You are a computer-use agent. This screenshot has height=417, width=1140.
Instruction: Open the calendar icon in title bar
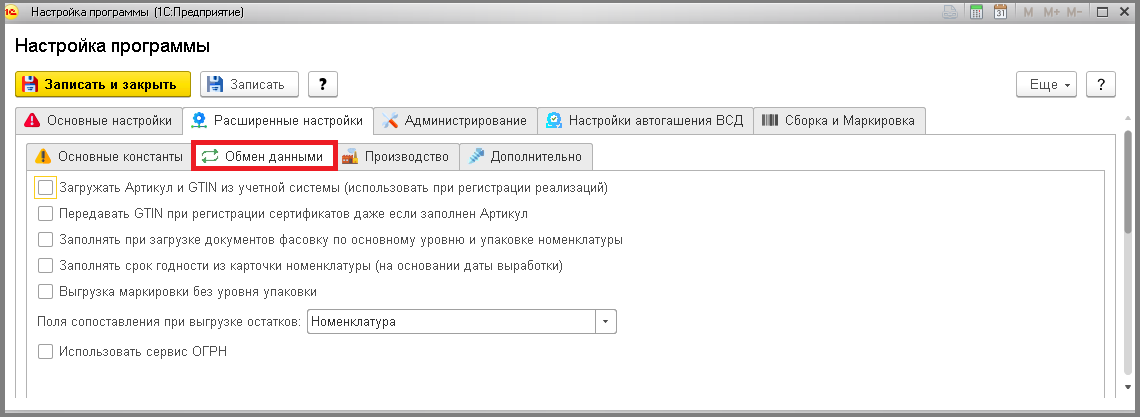click(x=1000, y=12)
